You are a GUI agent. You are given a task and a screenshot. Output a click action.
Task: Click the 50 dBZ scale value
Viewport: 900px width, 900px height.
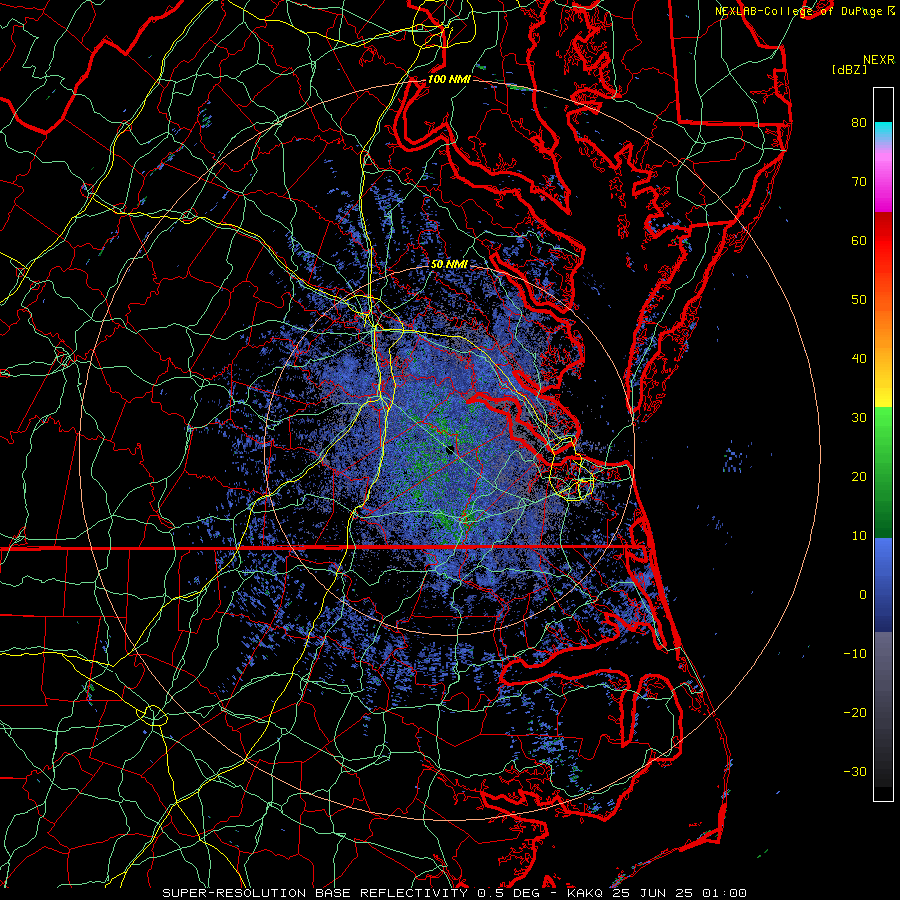[x=859, y=300]
